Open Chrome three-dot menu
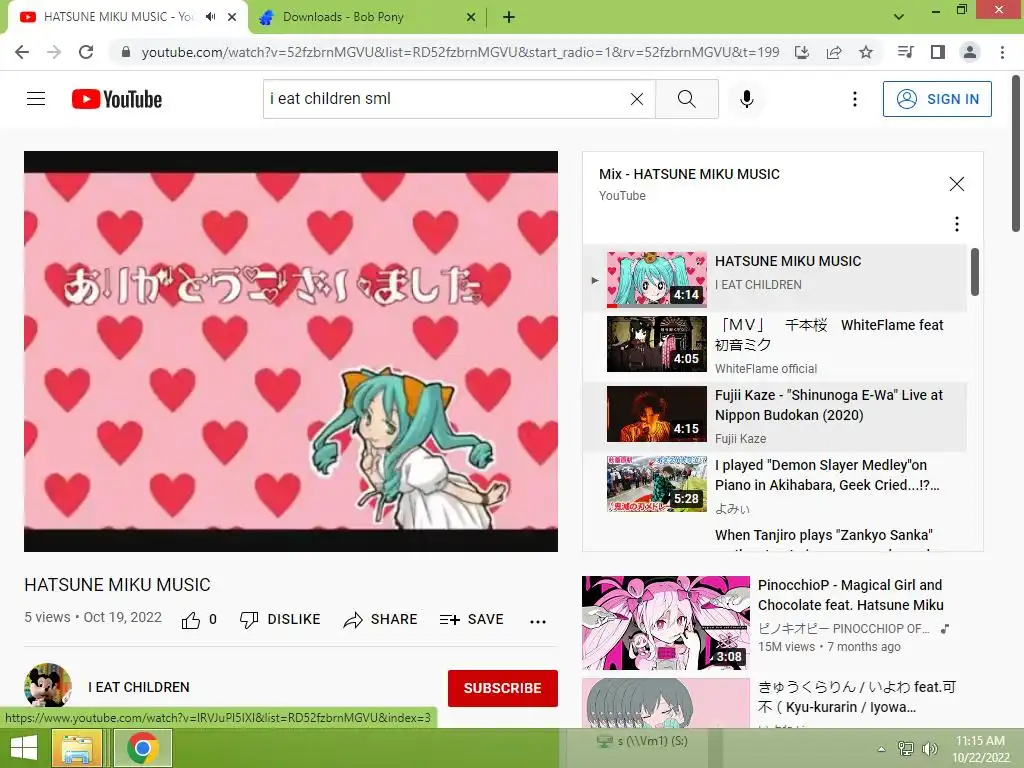Screen dimensions: 1024x768 coord(1002,52)
